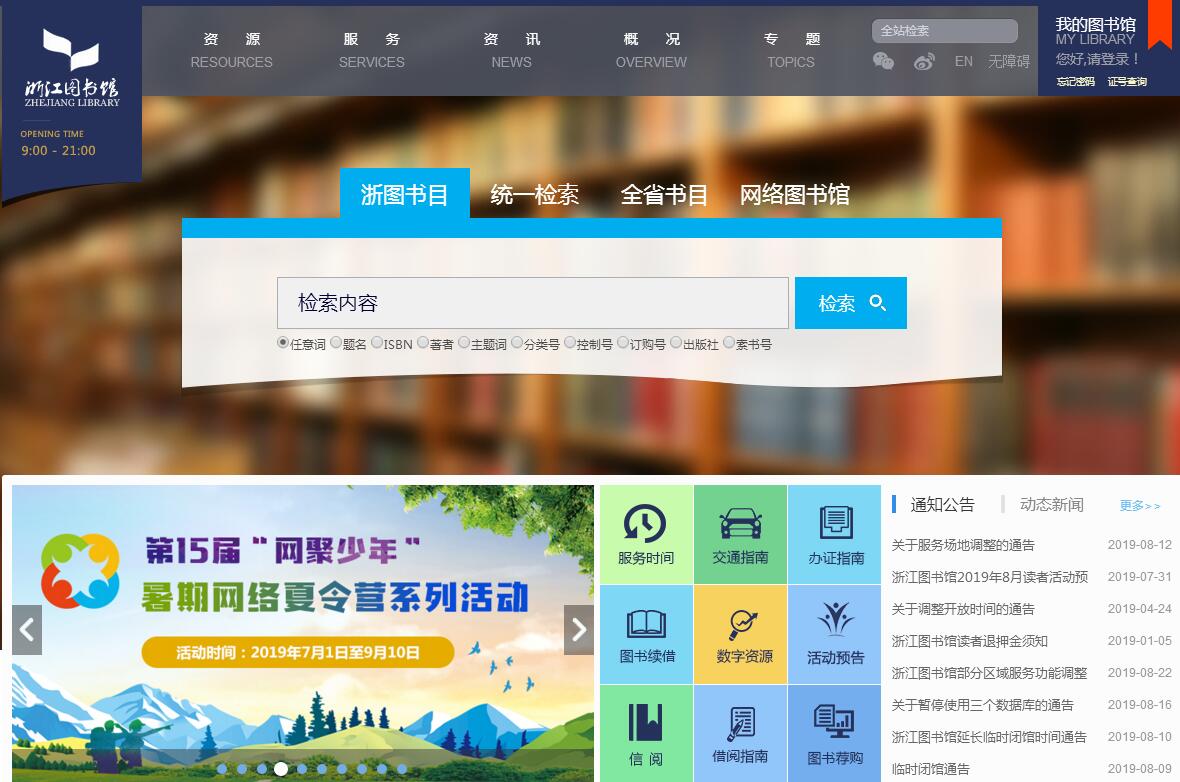Select the 题名 radio button
Screen dimensions: 1180x782
point(336,343)
